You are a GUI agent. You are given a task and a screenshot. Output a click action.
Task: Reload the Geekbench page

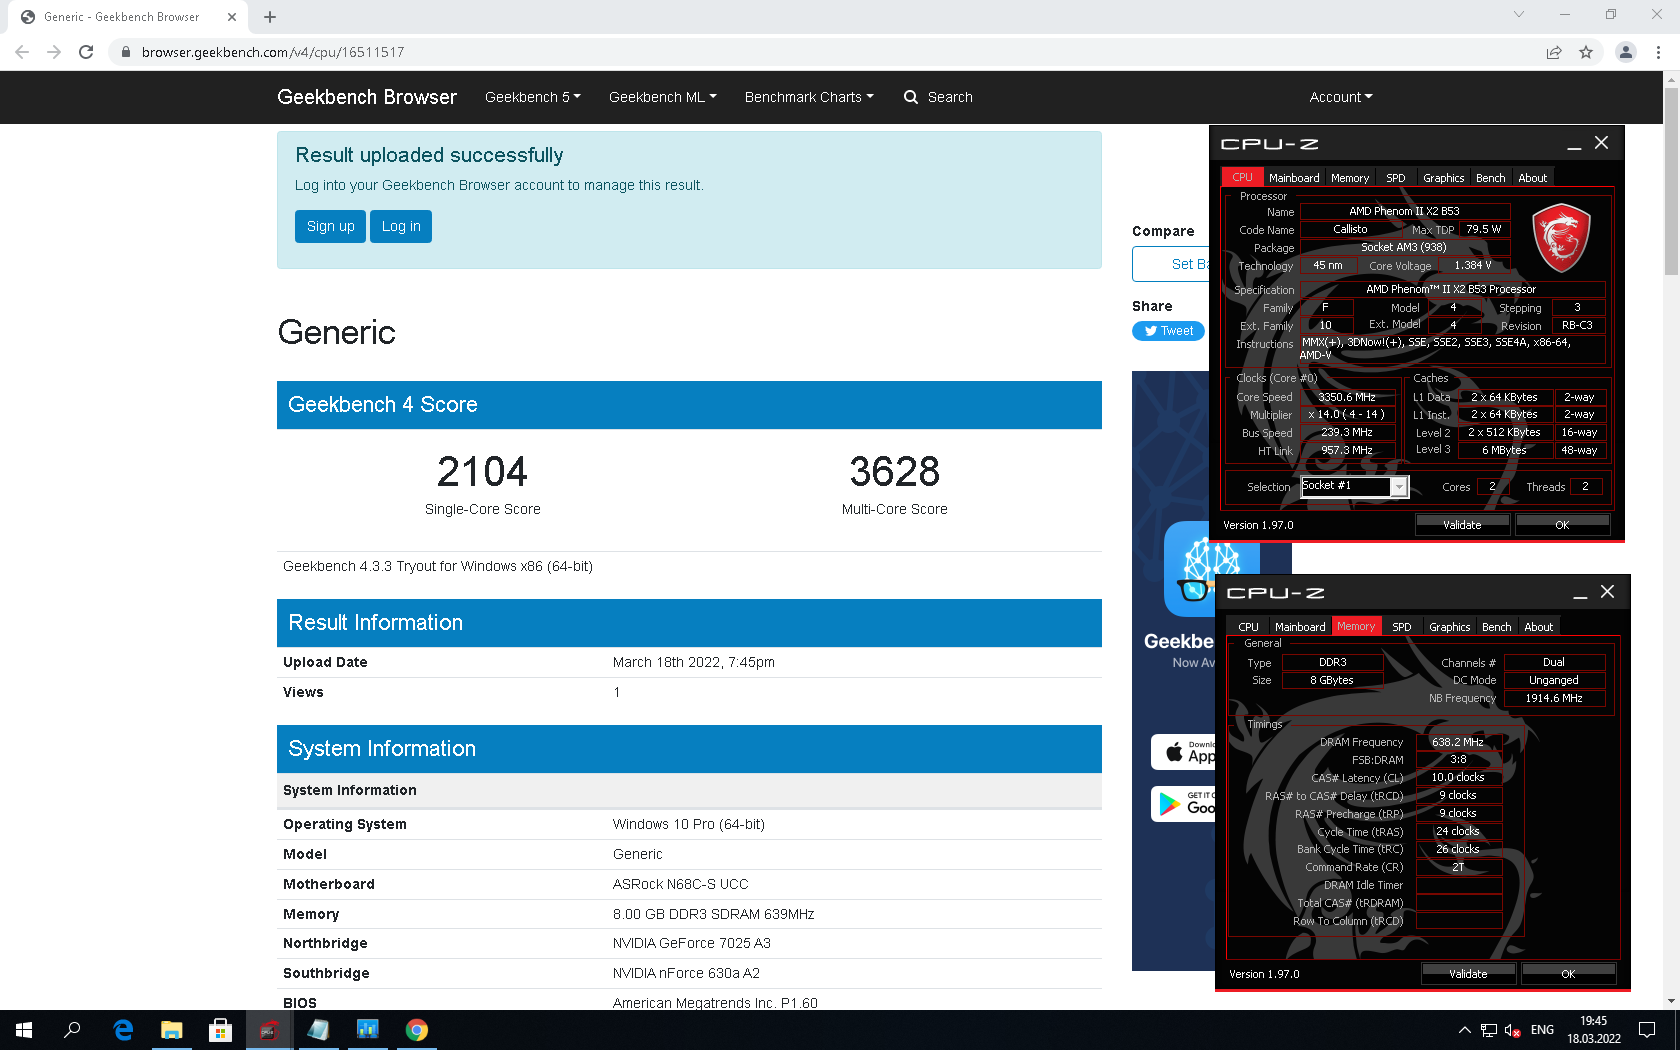[x=86, y=52]
